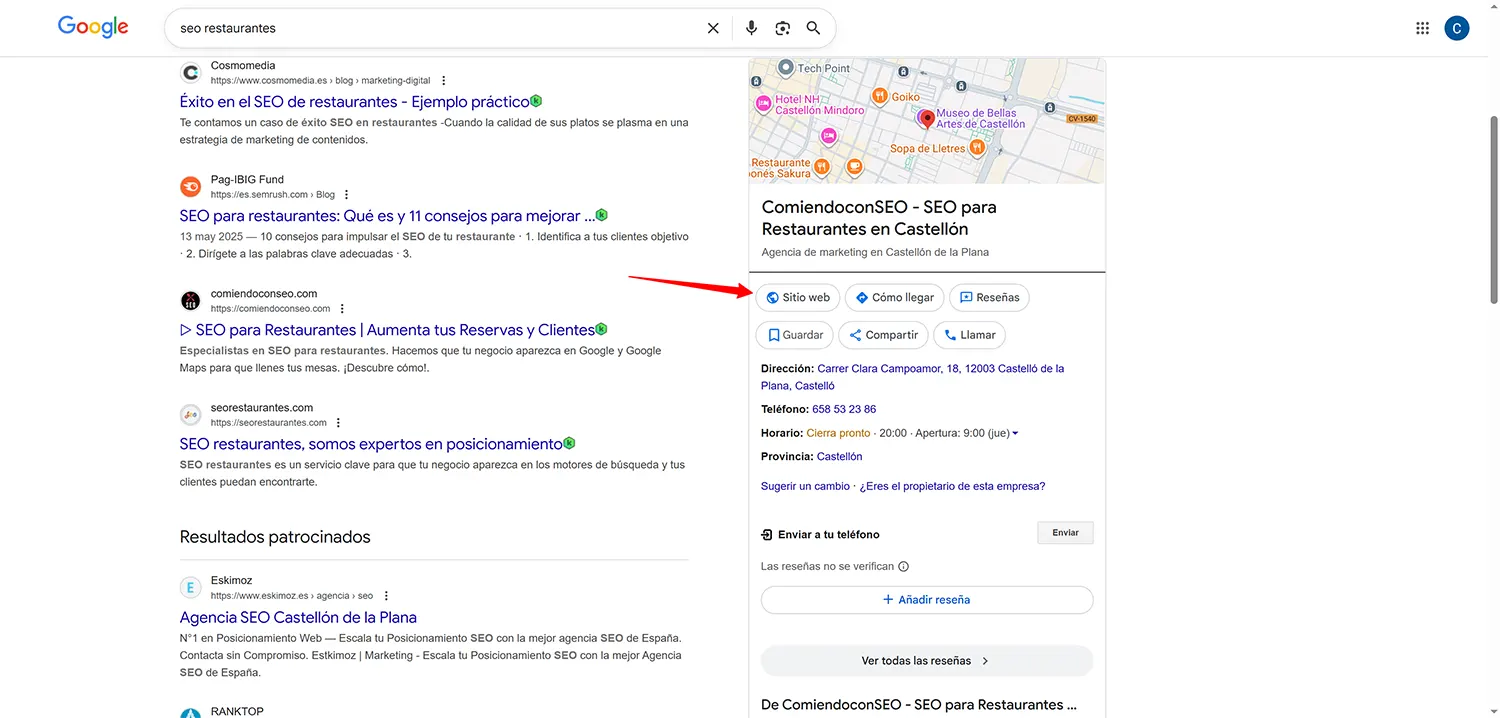Click the 'Museo de Bellas Artes de Castellón' map label
Screen dimensions: 1500x718
click(x=981, y=119)
